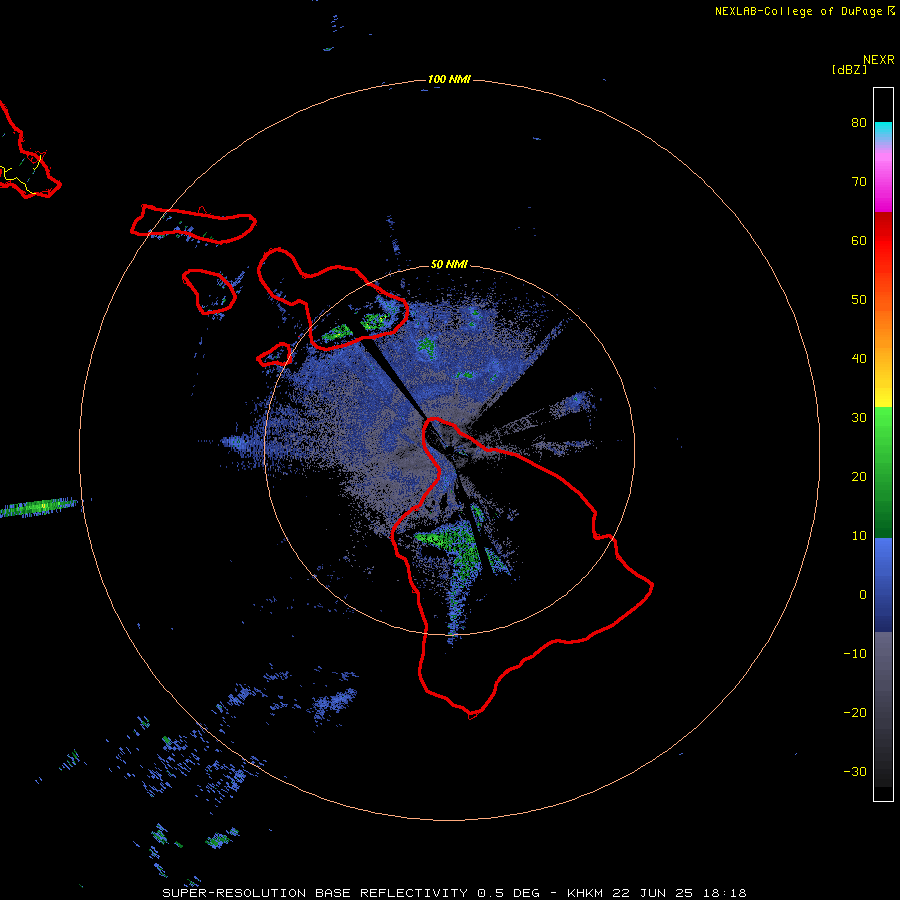Click the 60 value on dBZ scale
Image resolution: width=900 pixels, height=900 pixels.
(859, 240)
